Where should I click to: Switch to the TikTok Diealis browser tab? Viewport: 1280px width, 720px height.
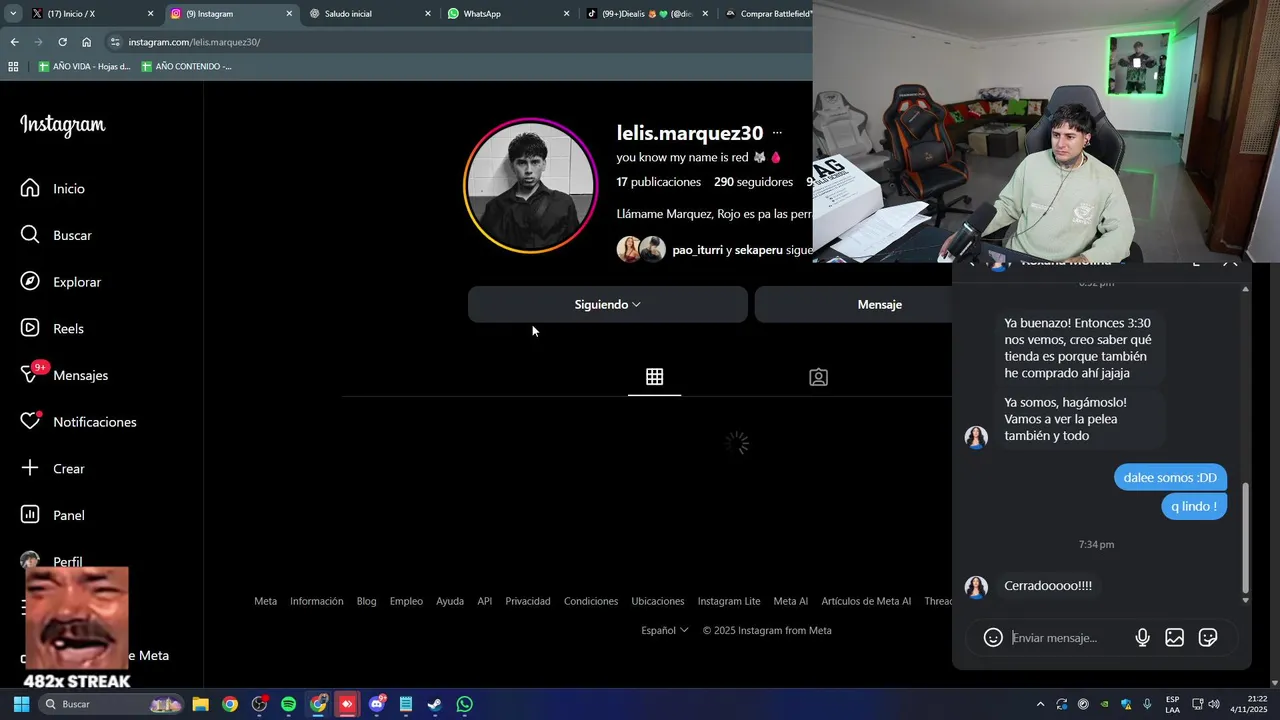click(645, 14)
